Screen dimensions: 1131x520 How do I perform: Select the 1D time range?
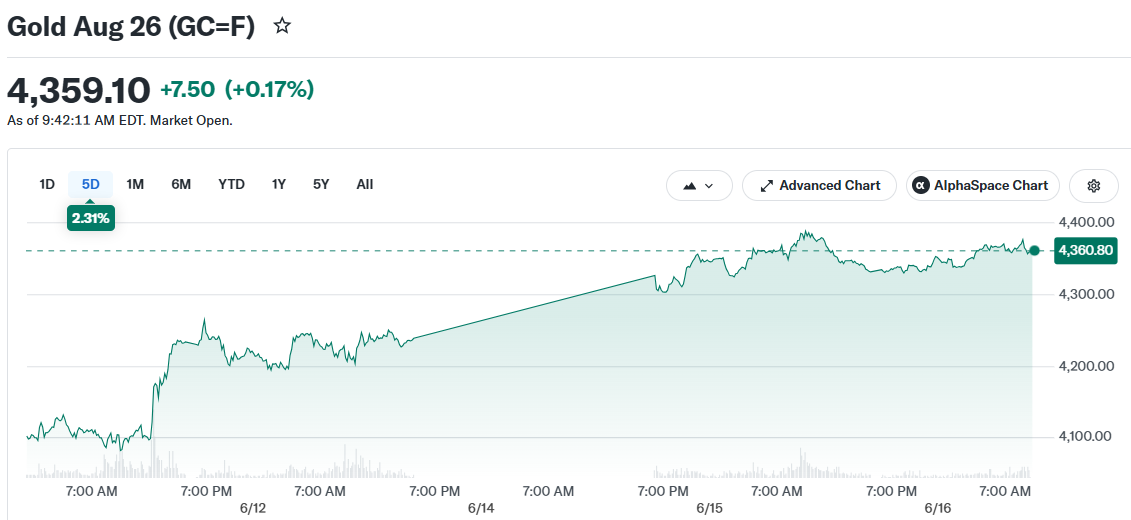(x=47, y=185)
